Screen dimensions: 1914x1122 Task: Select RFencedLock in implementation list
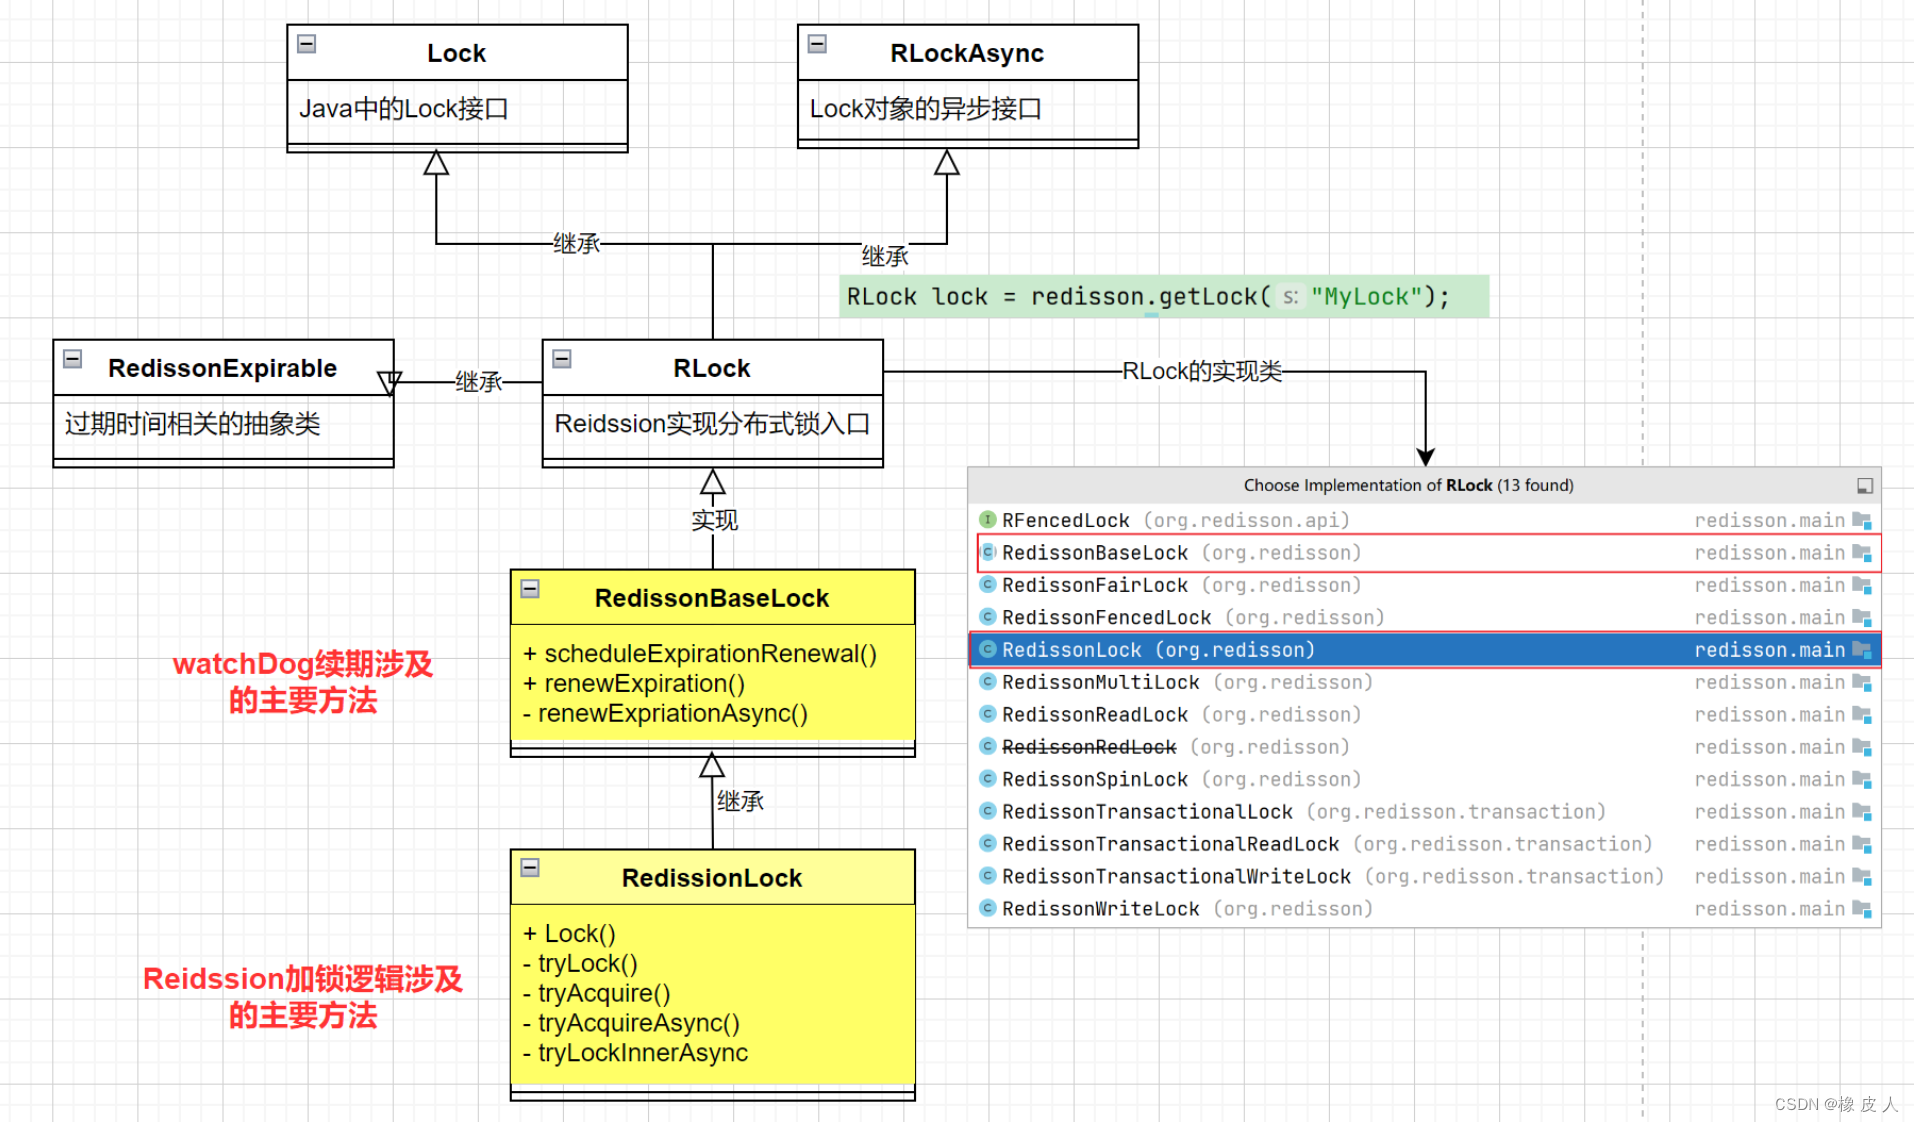(x=1424, y=520)
